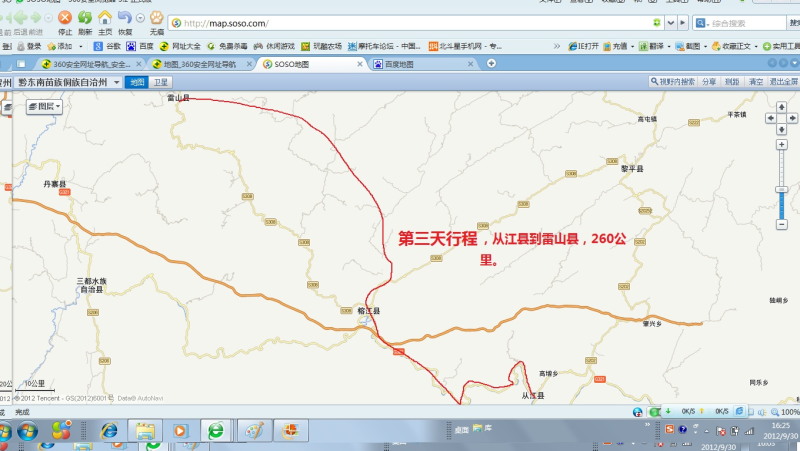The height and width of the screenshot is (451, 800).
Task: Click the refresh button (刷新)
Action: pos(85,19)
